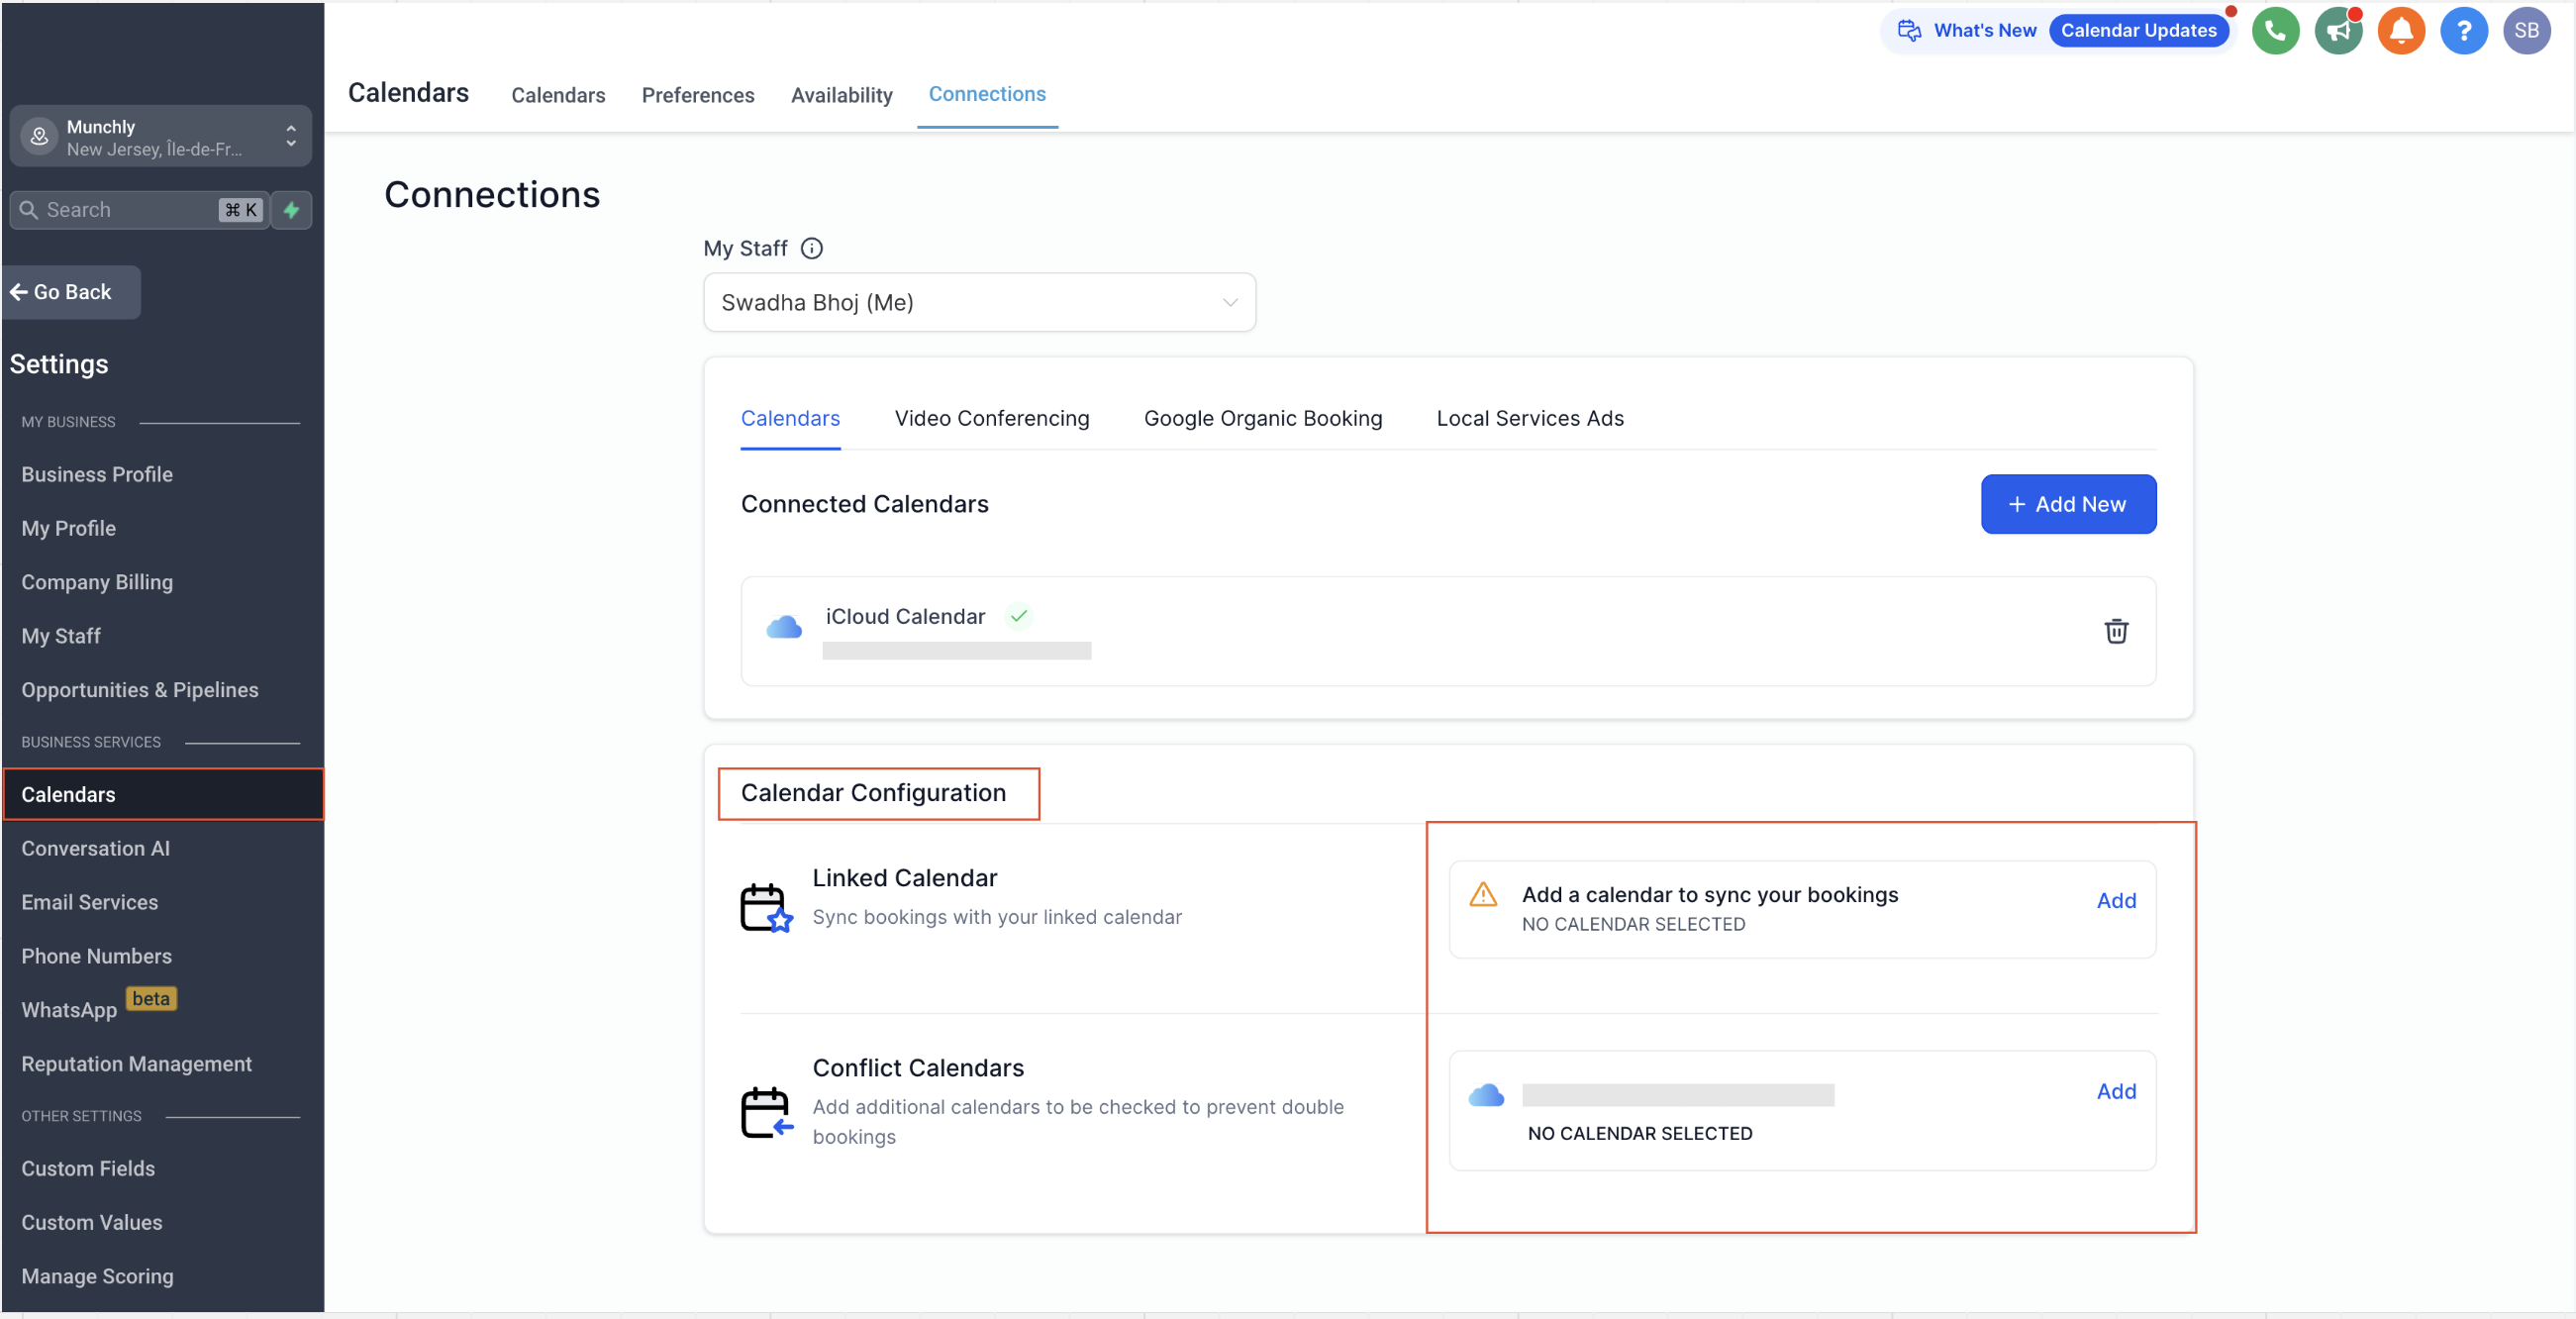Click the My Staff info icon
The image size is (2576, 1319).
click(x=812, y=248)
